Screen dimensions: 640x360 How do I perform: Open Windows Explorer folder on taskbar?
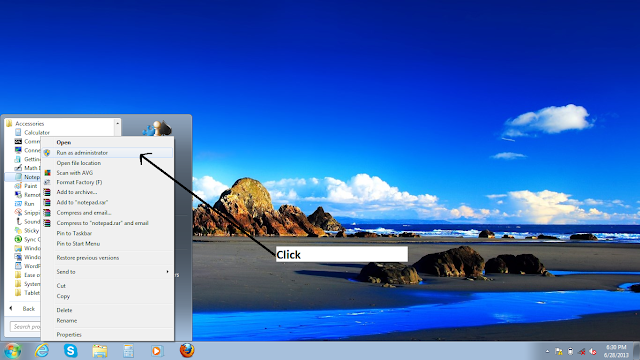100,351
